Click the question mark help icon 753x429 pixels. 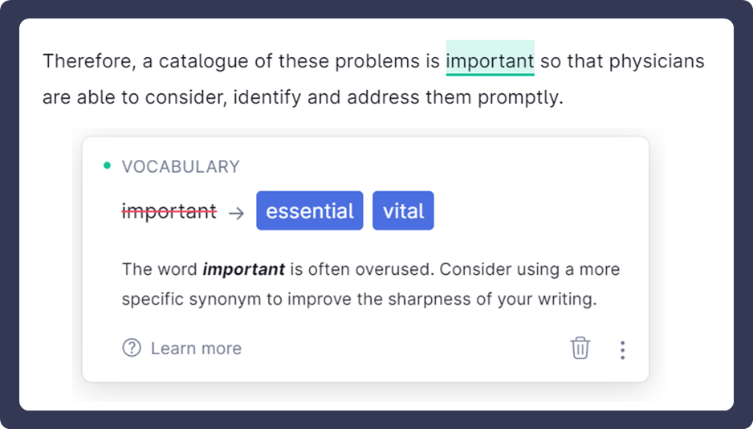pyautogui.click(x=131, y=348)
